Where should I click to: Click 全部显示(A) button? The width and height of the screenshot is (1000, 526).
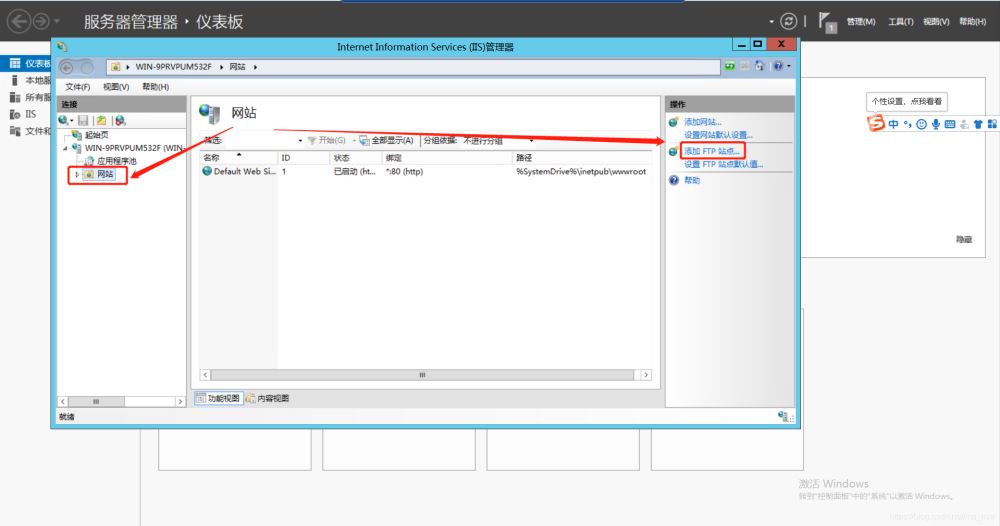pos(386,140)
